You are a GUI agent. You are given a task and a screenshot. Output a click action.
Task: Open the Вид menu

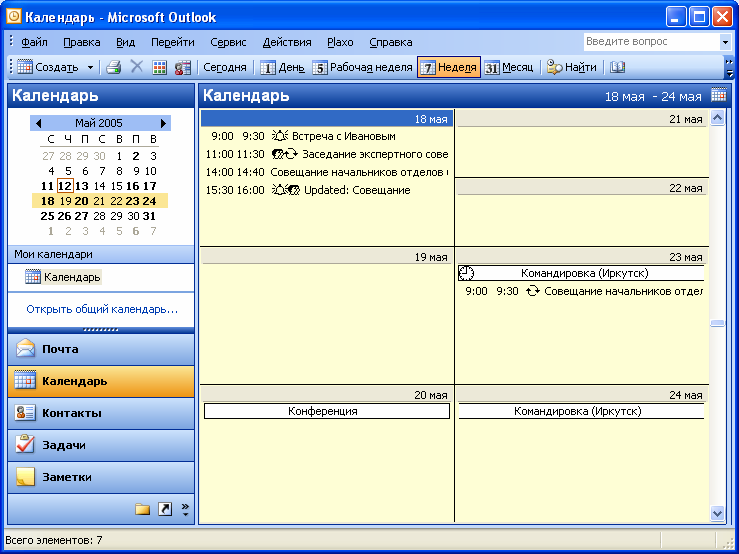125,42
